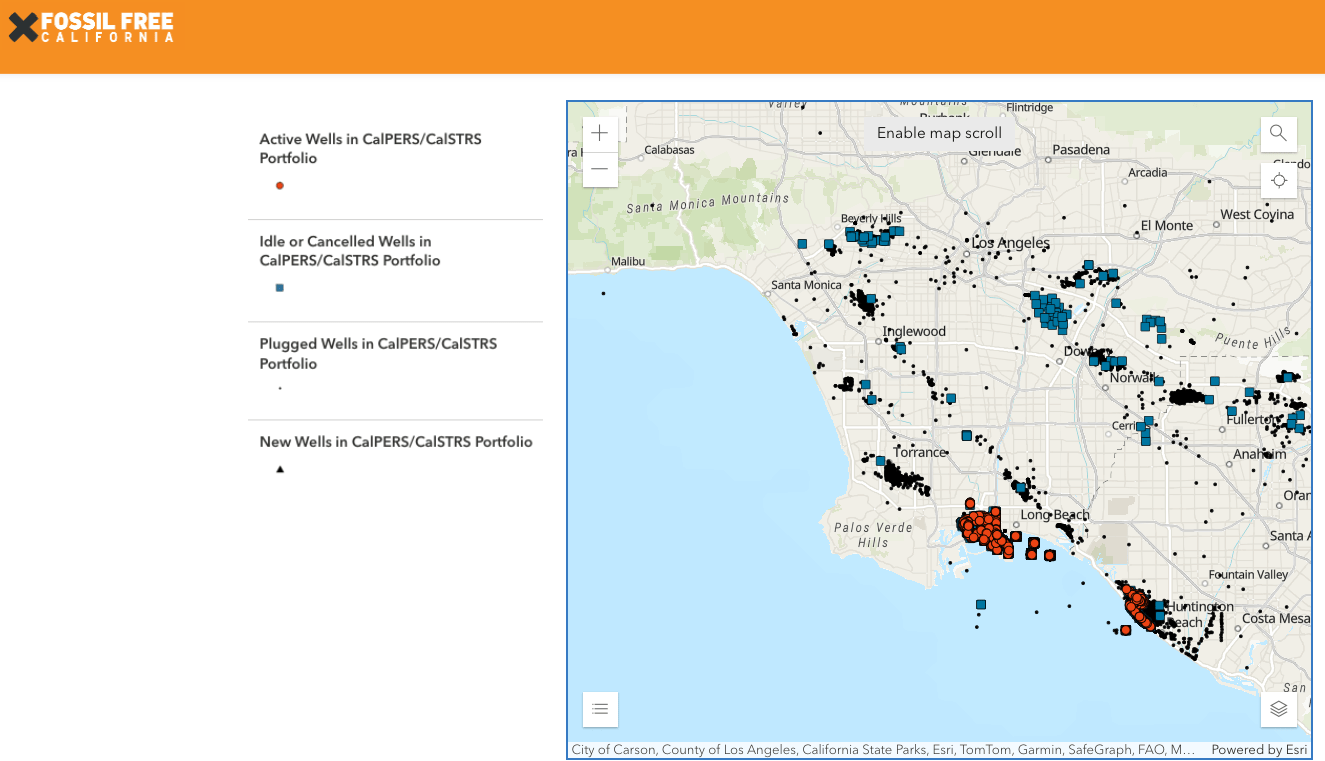Click Los Angeles label on map
Image resolution: width=1325 pixels, height=761 pixels.
1011,243
